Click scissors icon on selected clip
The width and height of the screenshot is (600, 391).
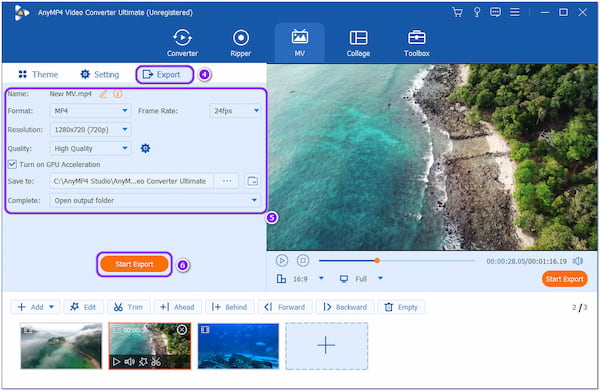click(156, 362)
